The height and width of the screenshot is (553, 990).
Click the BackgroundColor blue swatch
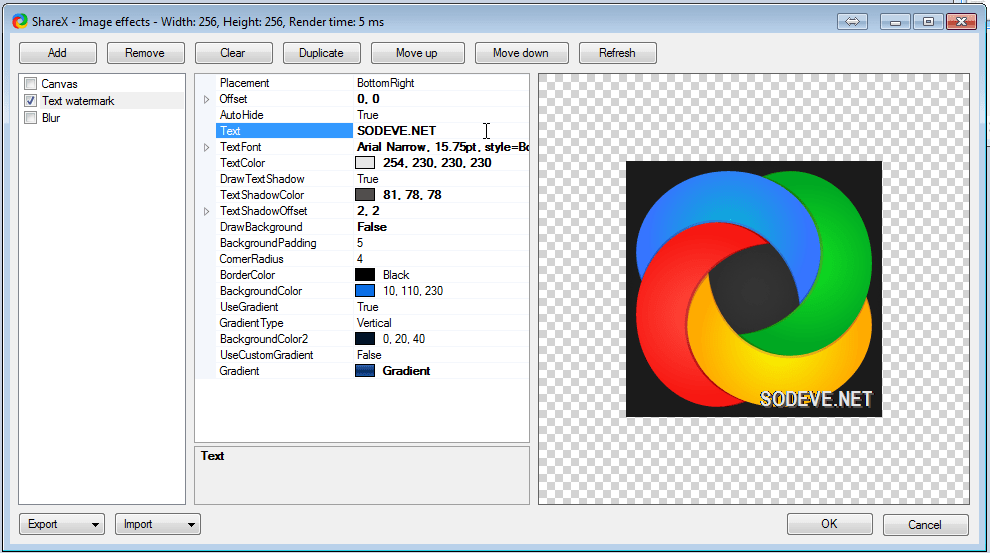[x=365, y=291]
